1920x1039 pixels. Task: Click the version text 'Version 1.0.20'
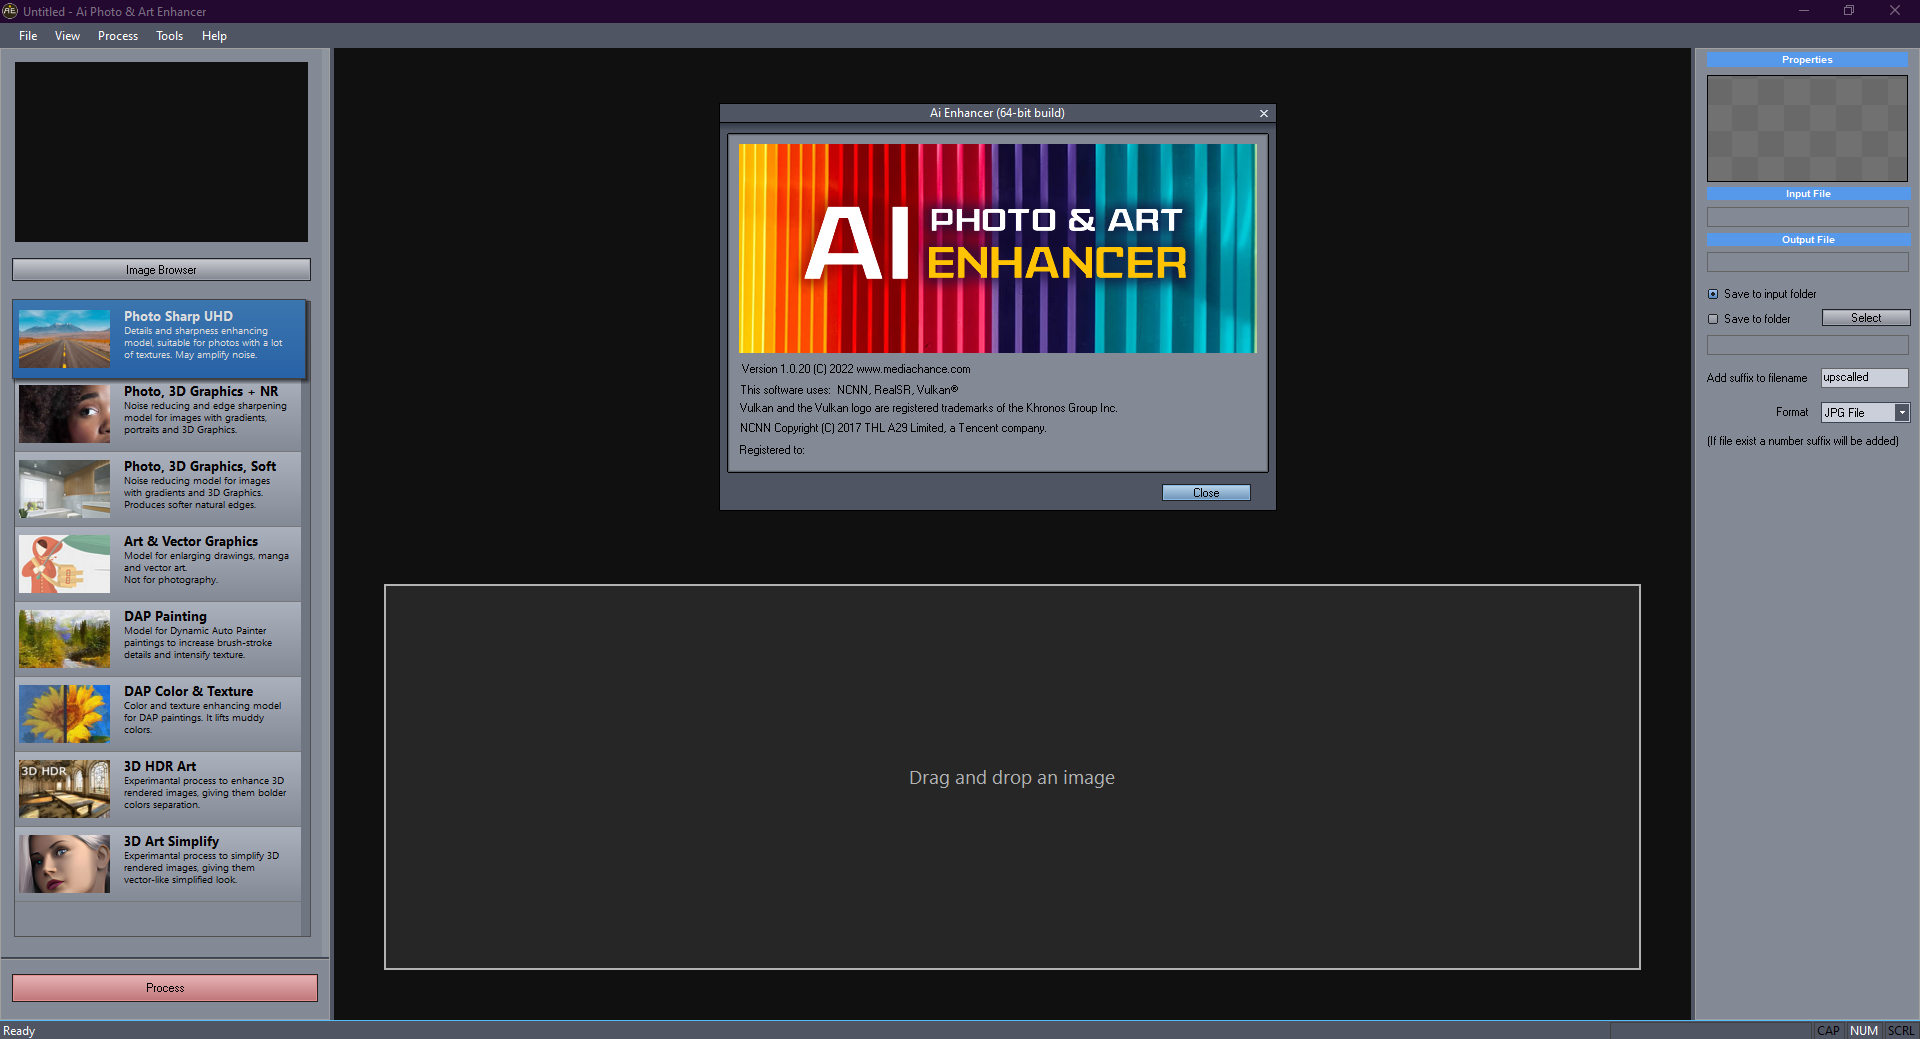pyautogui.click(x=776, y=369)
